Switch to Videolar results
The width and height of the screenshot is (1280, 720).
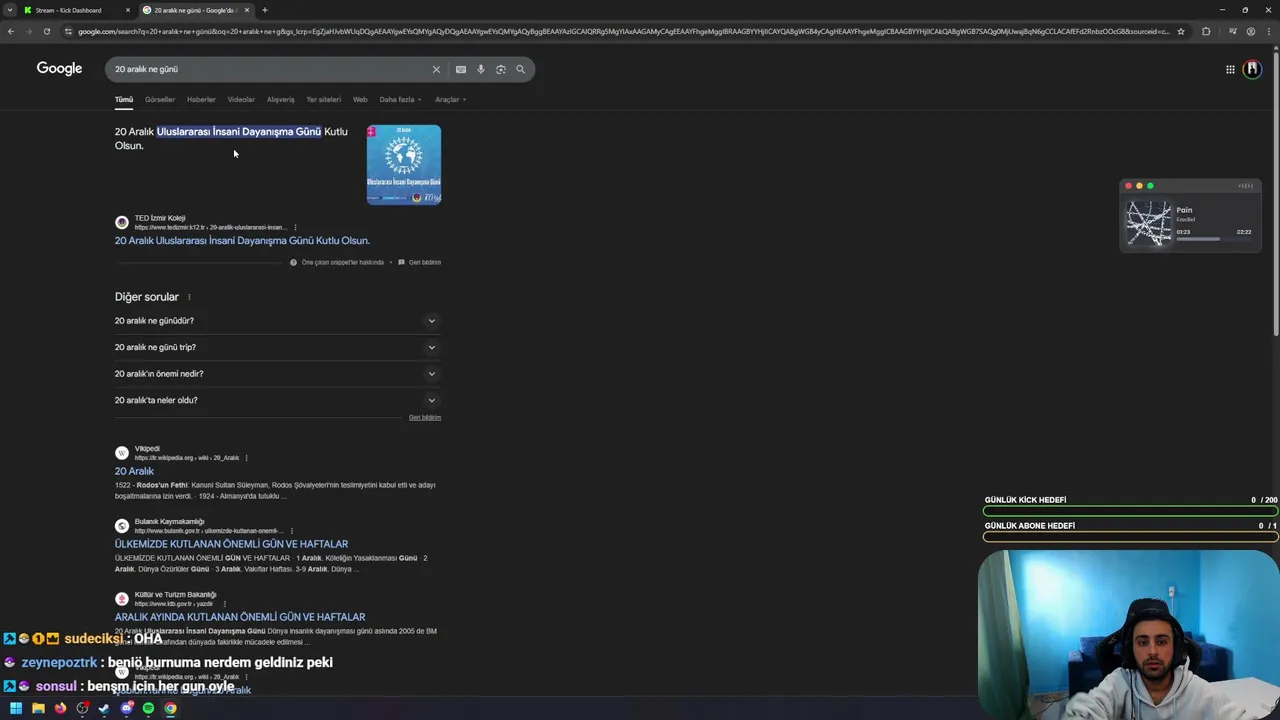[241, 99]
